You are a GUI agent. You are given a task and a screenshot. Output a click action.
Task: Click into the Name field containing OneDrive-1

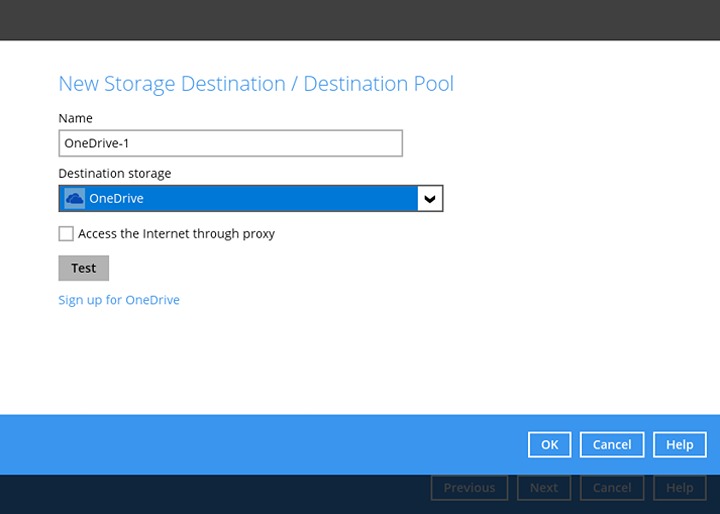coord(230,143)
